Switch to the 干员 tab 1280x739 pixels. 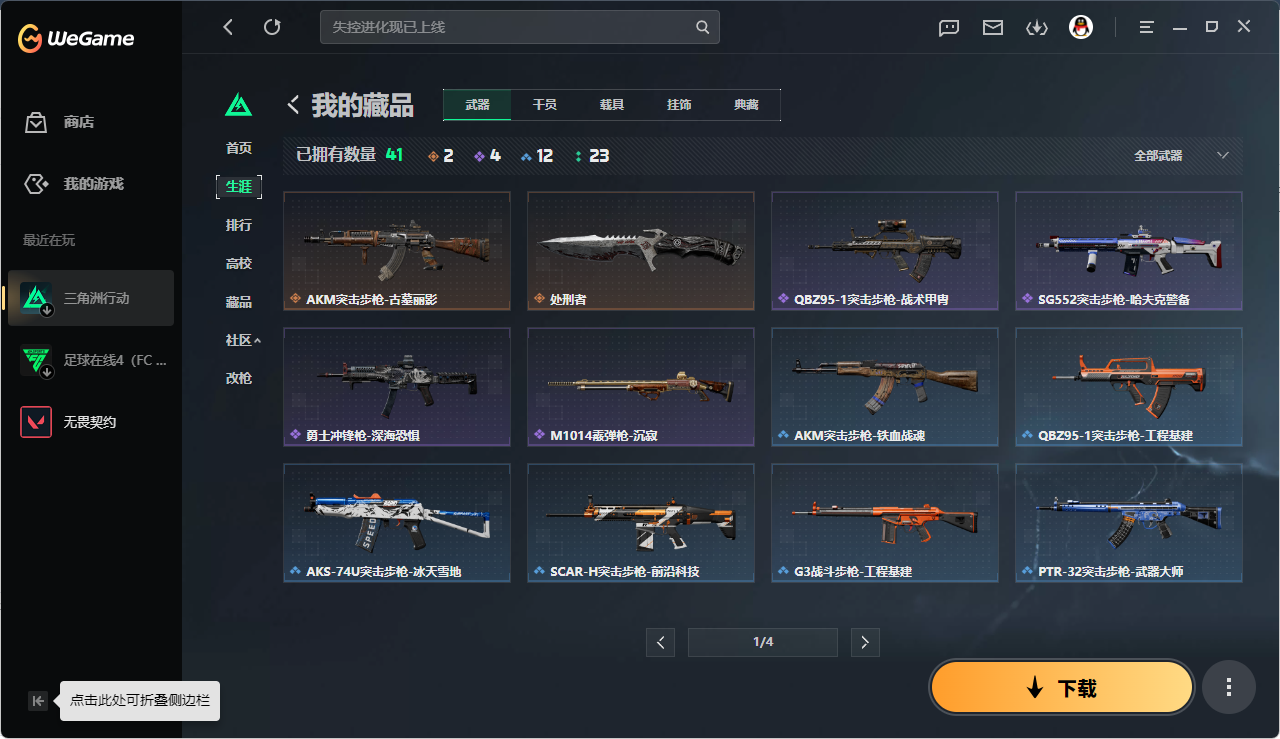545,105
